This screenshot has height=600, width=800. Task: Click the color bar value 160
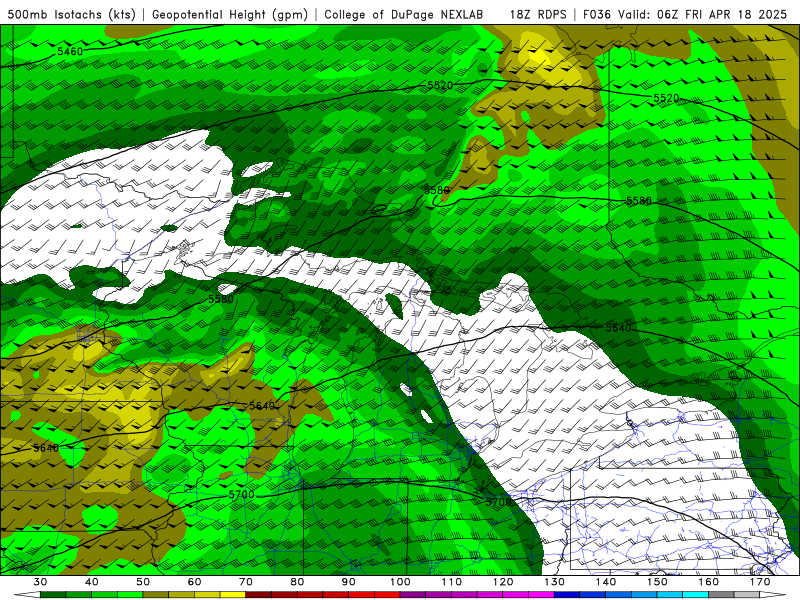[709, 582]
